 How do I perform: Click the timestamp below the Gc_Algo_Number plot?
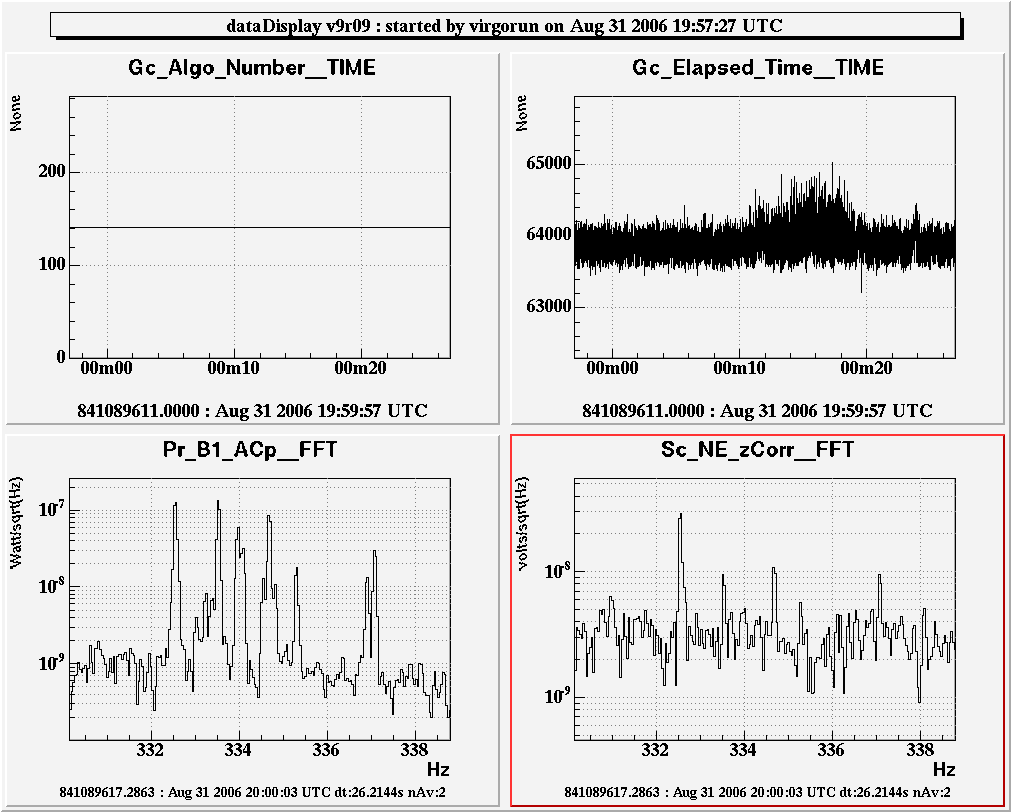click(x=253, y=411)
